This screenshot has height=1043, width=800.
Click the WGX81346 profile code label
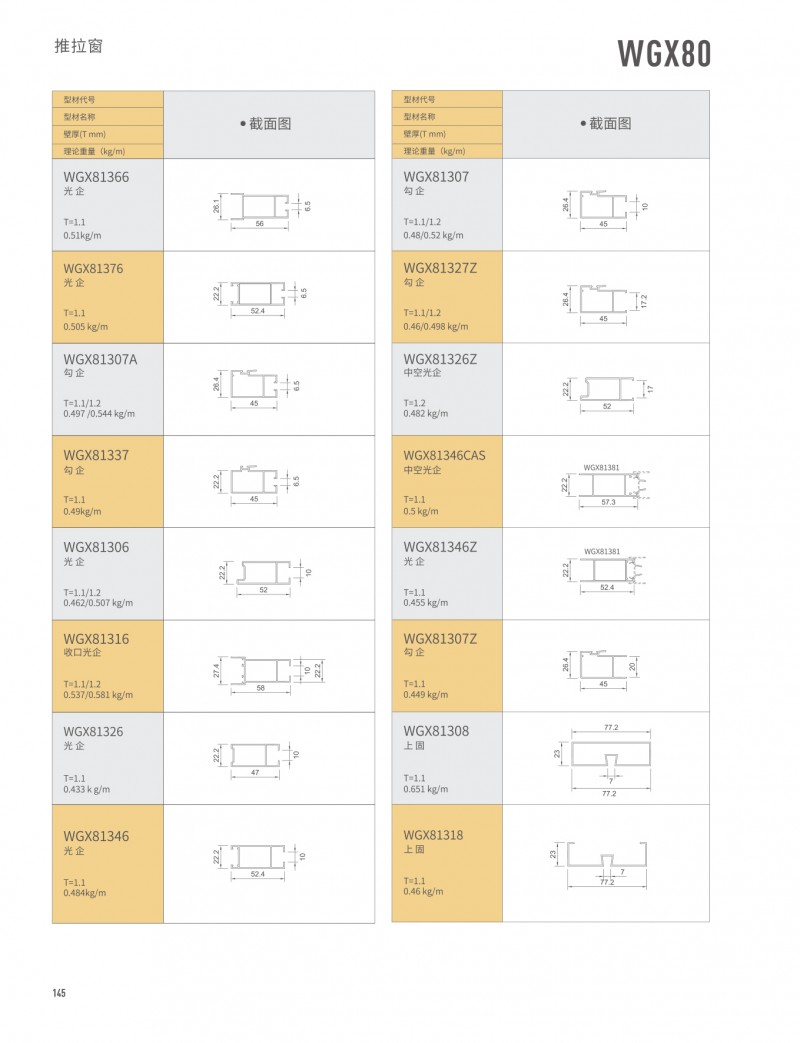[96, 836]
